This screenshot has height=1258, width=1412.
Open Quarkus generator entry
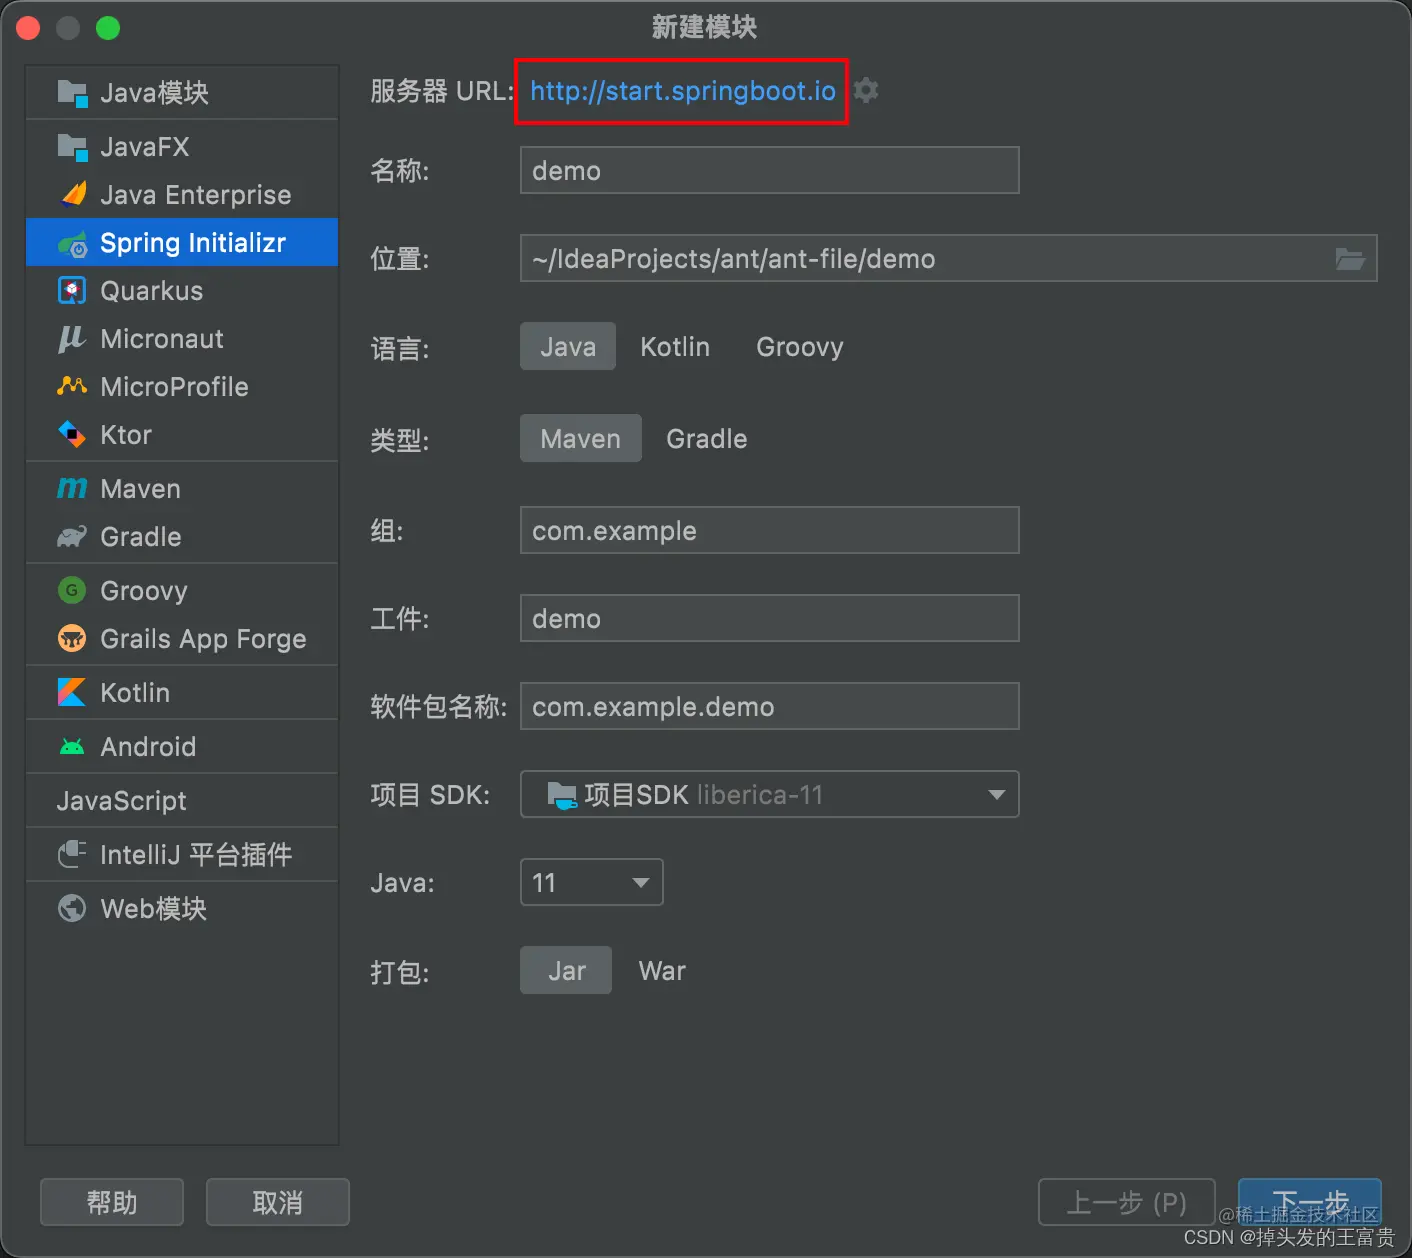point(182,291)
